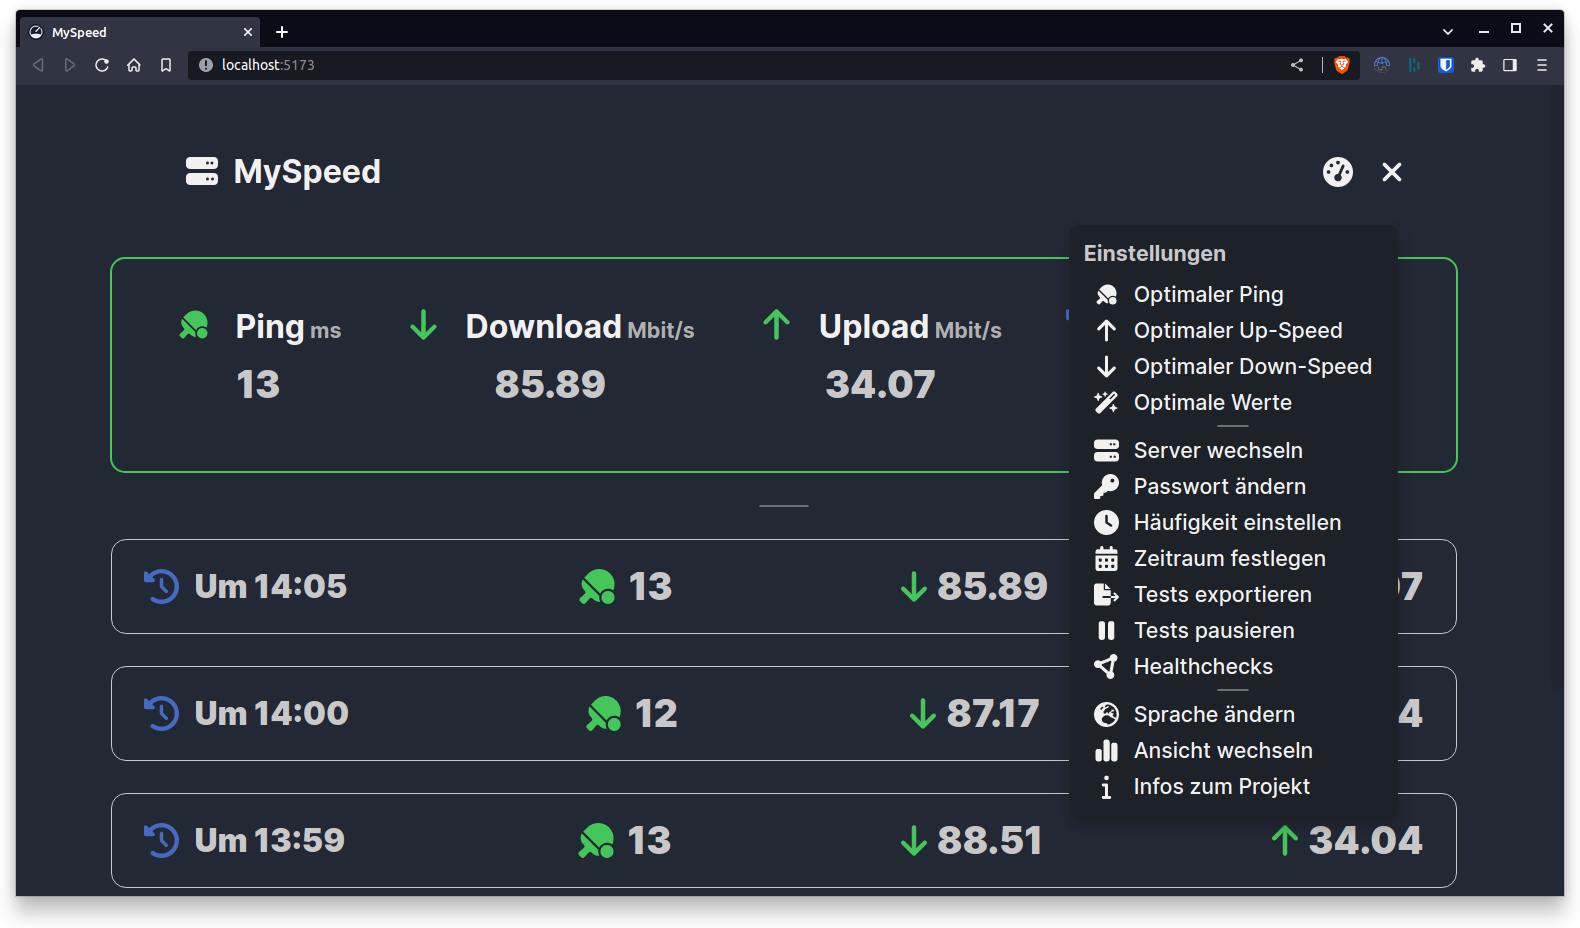
Task: Click down-arrow icon next to Optimaler Down-Speed
Action: click(x=1106, y=366)
